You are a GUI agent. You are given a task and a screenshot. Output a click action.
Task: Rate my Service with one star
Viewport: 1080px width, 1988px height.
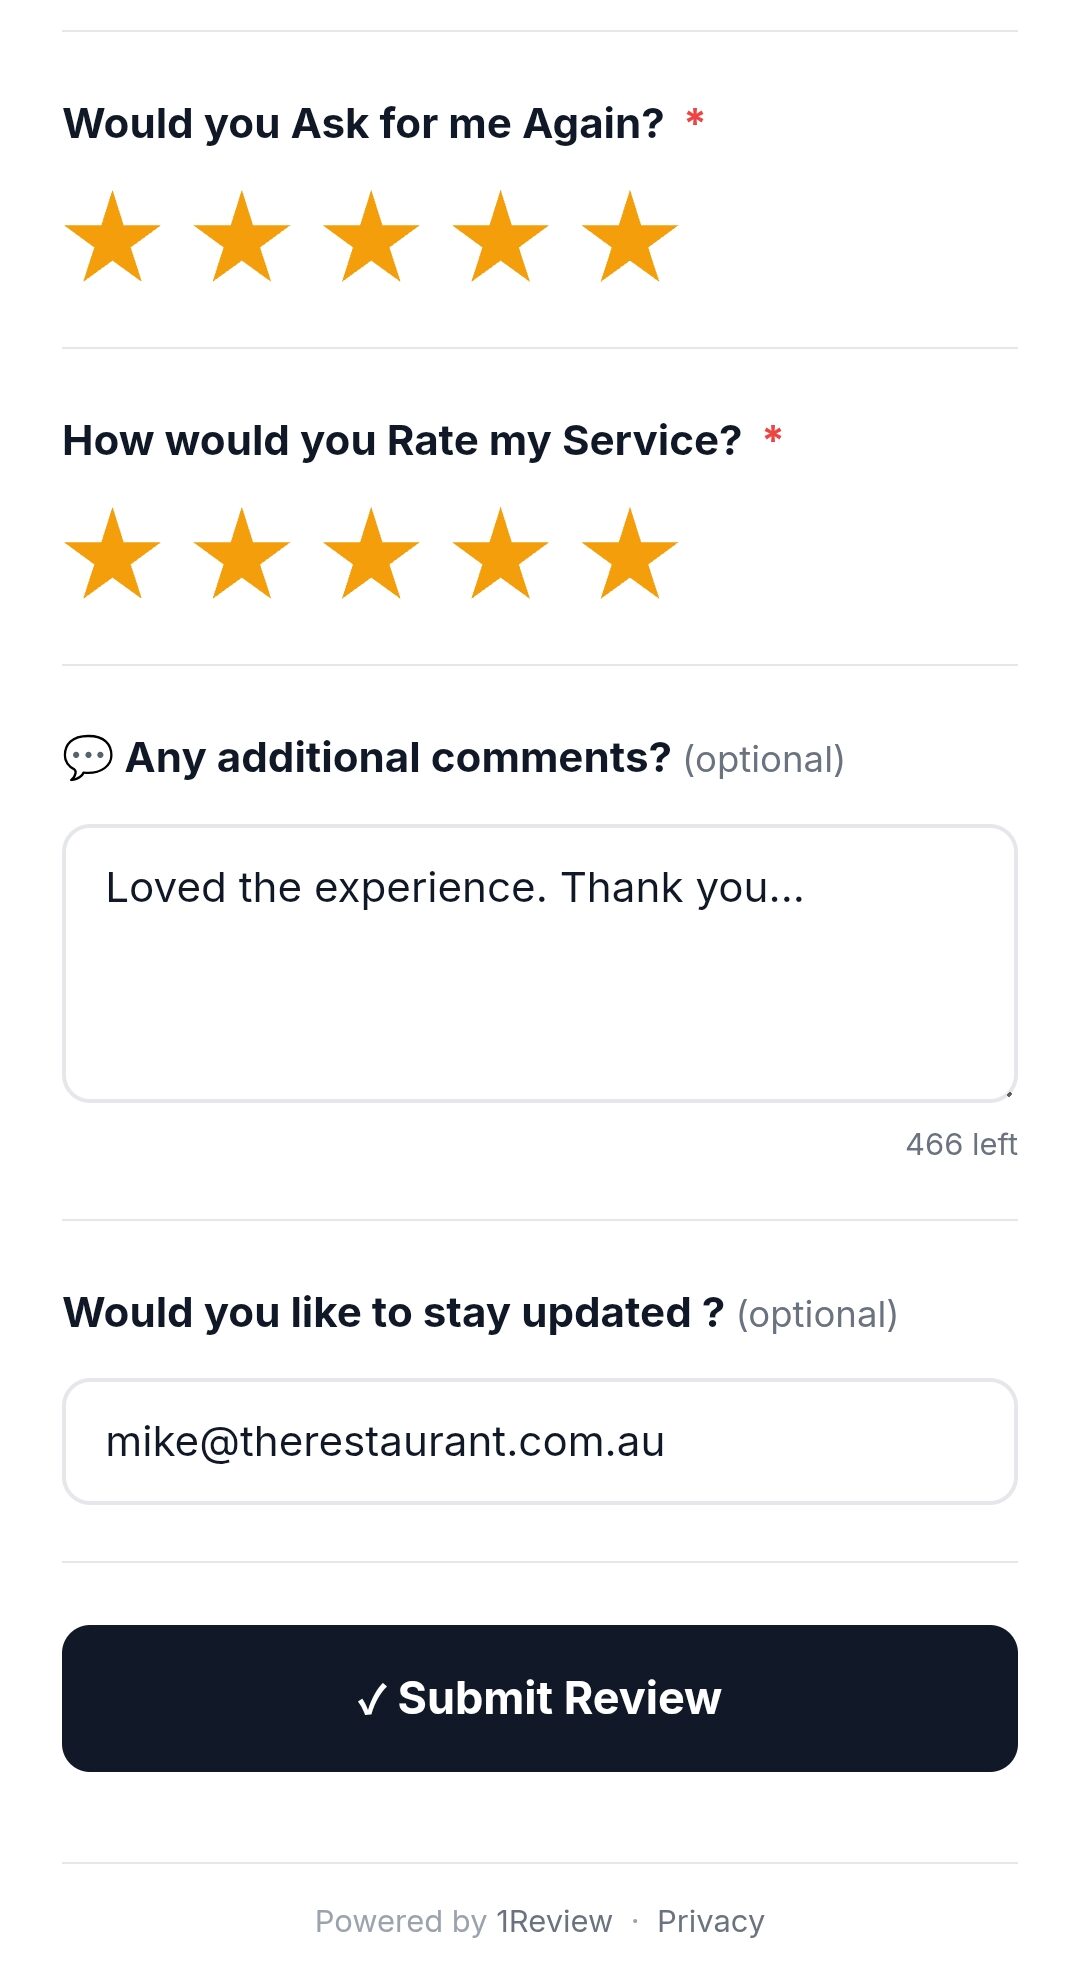tap(112, 555)
